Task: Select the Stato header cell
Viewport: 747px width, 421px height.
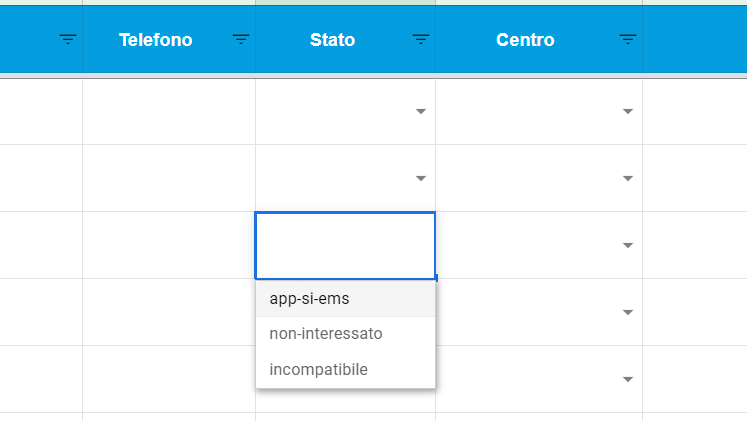Action: click(x=345, y=40)
